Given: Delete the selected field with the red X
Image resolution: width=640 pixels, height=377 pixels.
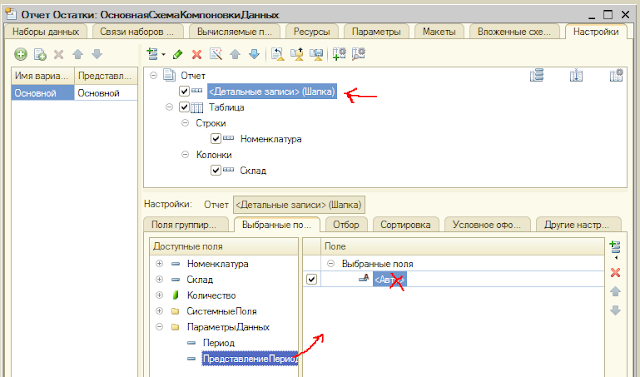Looking at the screenshot, I should 615,273.
